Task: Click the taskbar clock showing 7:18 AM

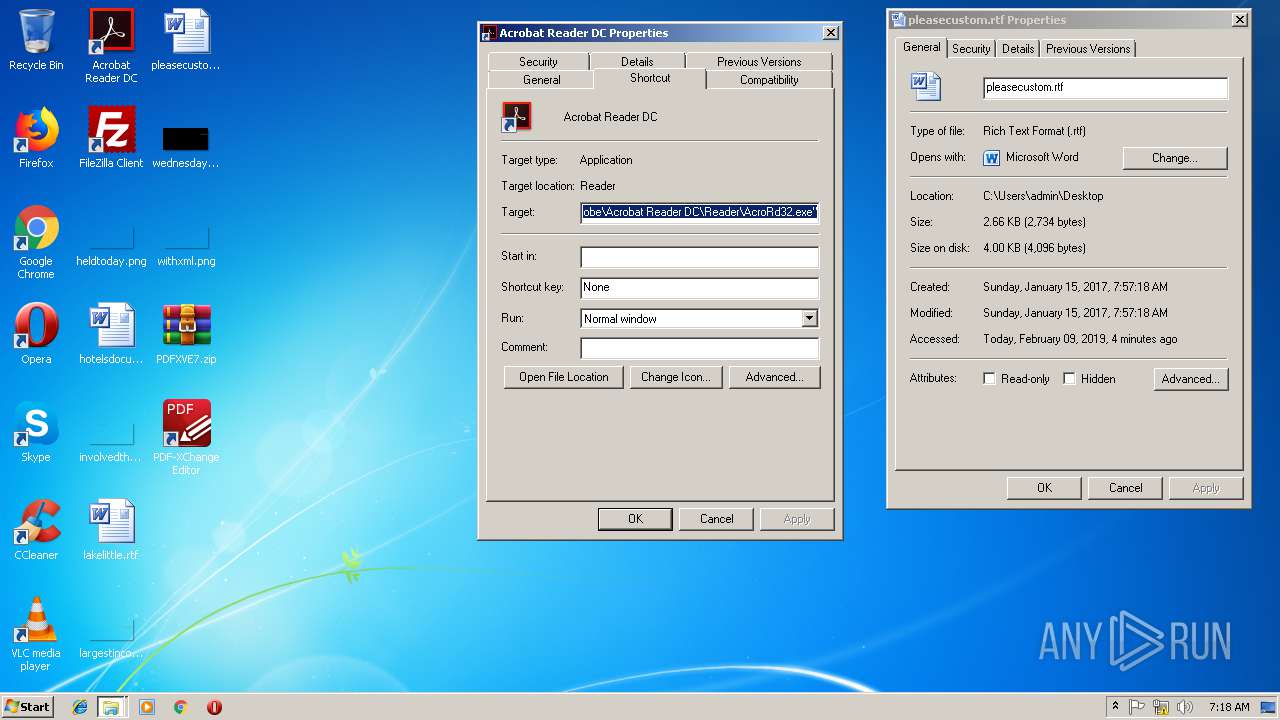Action: [x=1229, y=707]
